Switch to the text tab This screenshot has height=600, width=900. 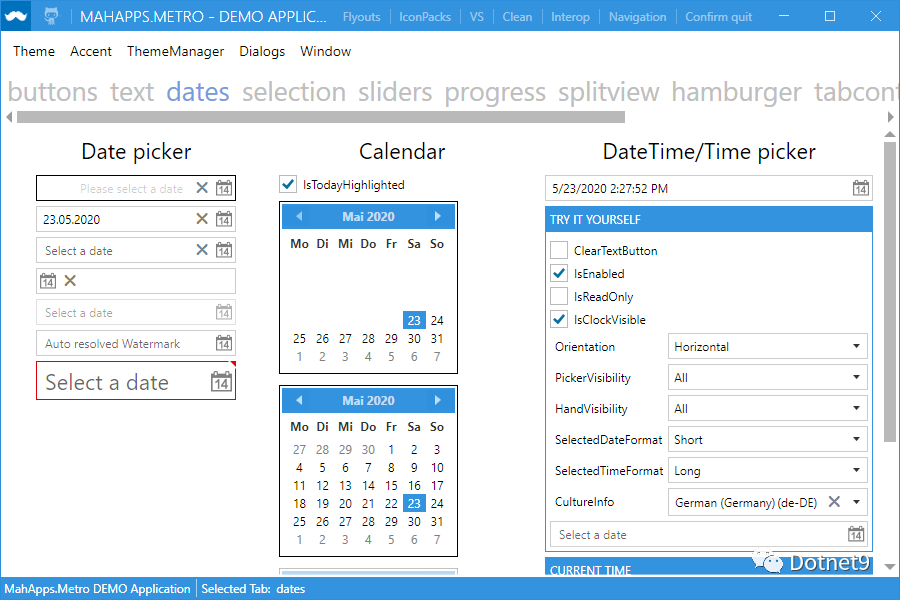132,92
